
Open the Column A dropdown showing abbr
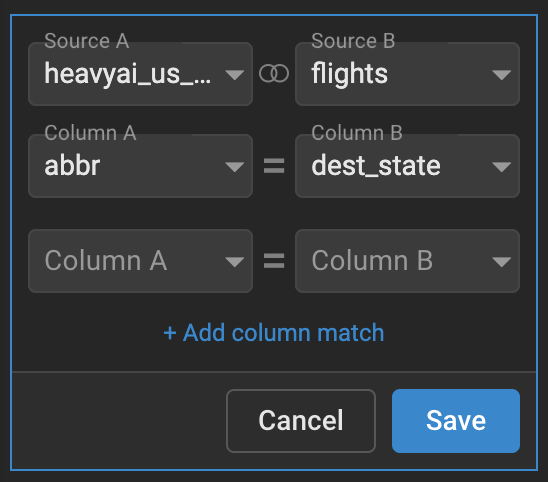(140, 166)
